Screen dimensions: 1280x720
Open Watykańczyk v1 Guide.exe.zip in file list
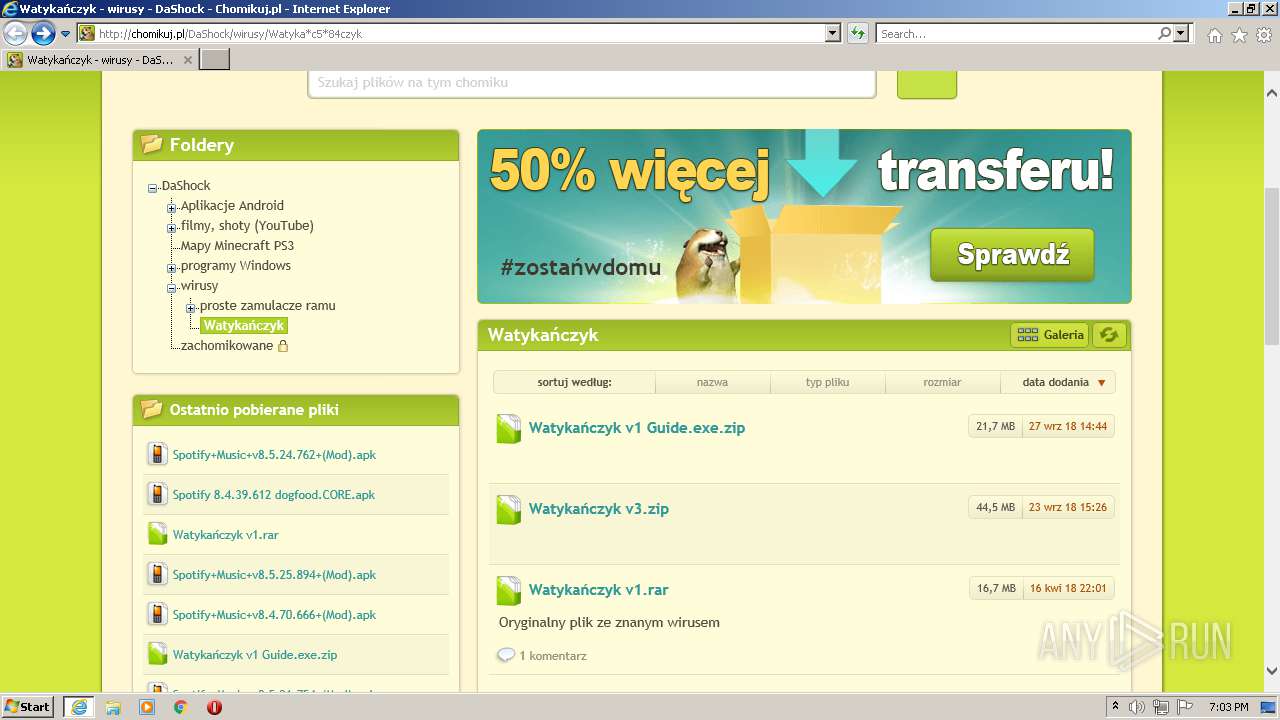[x=637, y=427]
